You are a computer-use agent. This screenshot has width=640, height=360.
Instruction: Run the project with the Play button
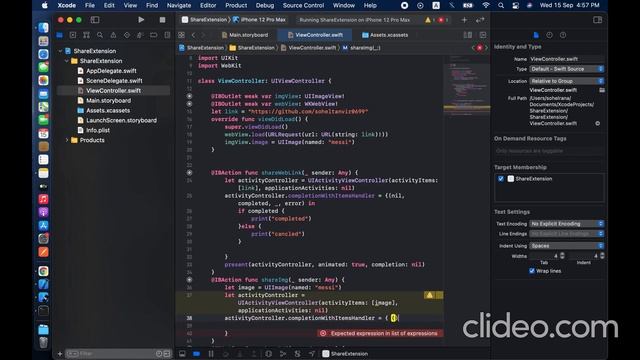(x=141, y=20)
